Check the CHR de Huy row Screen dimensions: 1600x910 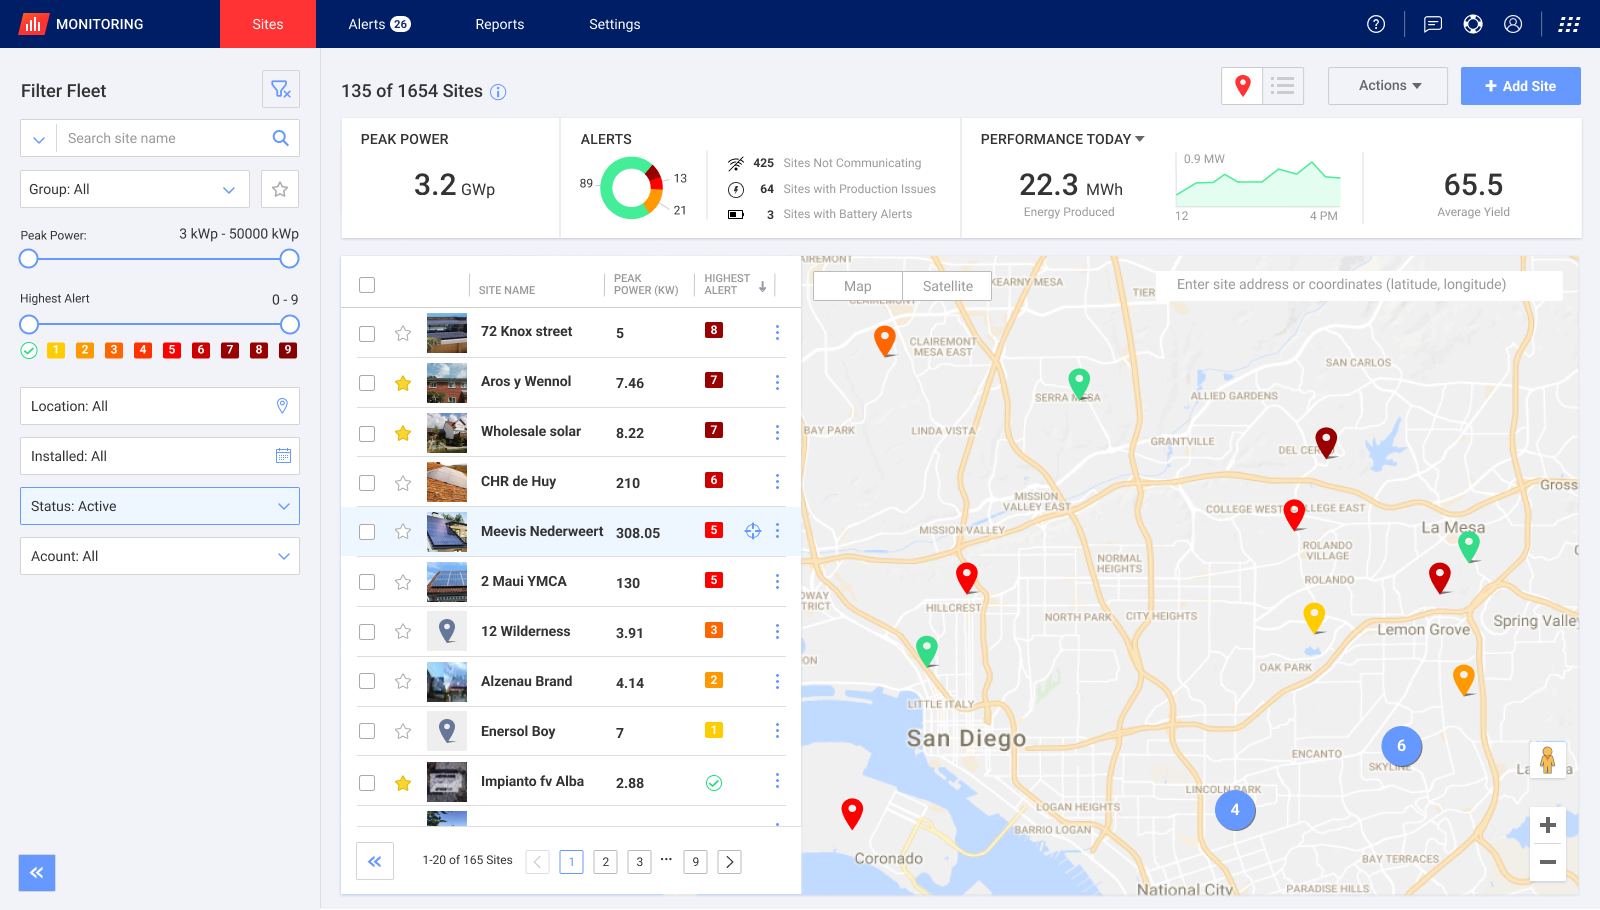pyautogui.click(x=367, y=483)
